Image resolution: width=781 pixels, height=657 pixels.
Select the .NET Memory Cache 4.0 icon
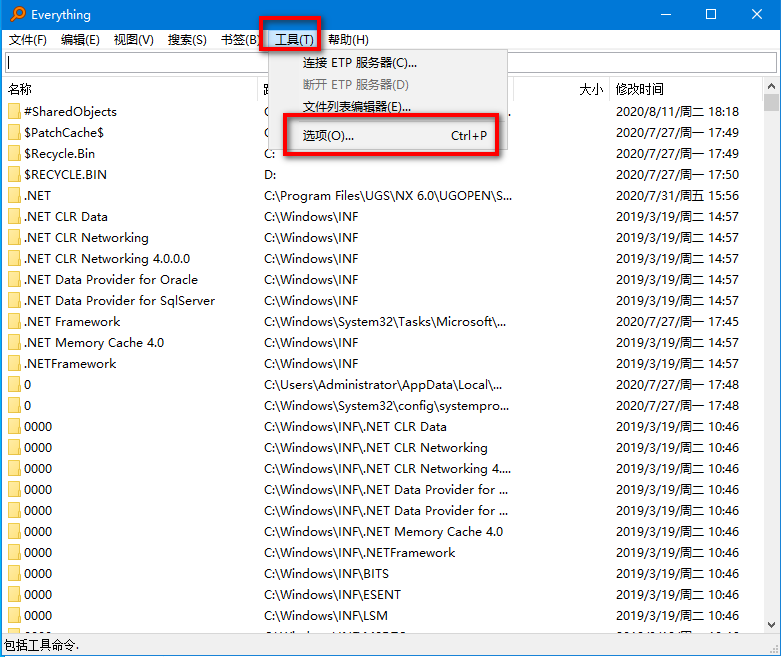coord(14,343)
